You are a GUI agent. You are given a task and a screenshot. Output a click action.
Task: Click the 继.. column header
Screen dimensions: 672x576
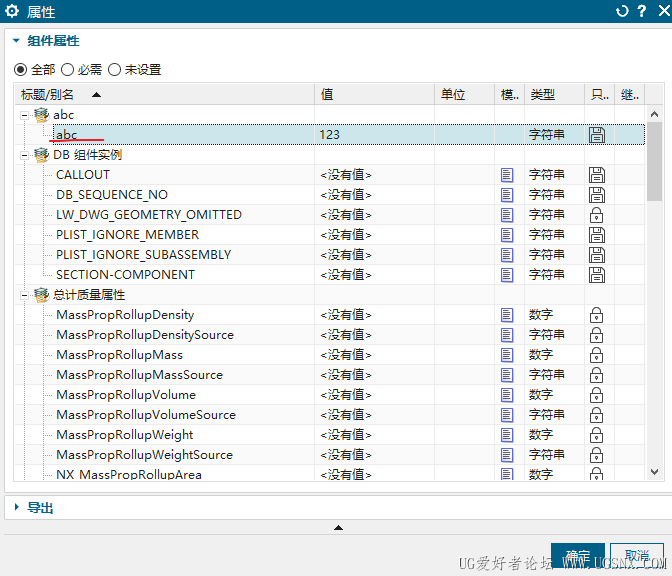tap(630, 94)
